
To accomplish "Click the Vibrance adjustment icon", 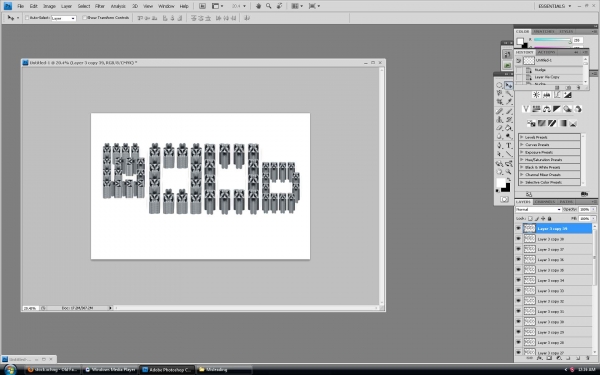I will click(x=526, y=109).
